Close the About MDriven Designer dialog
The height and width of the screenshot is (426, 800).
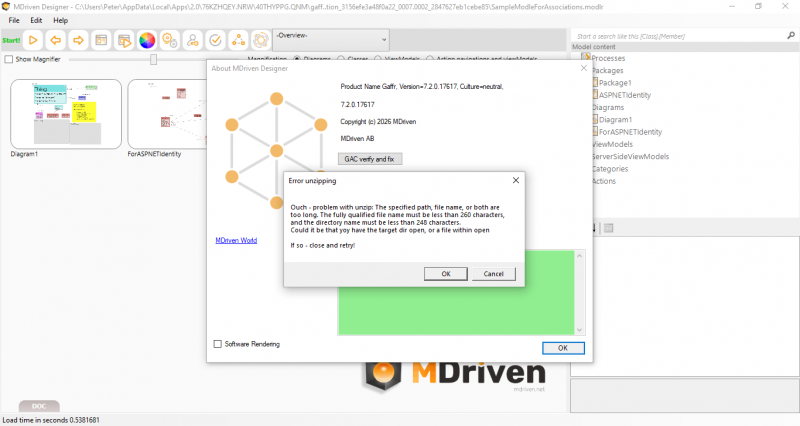(x=584, y=68)
